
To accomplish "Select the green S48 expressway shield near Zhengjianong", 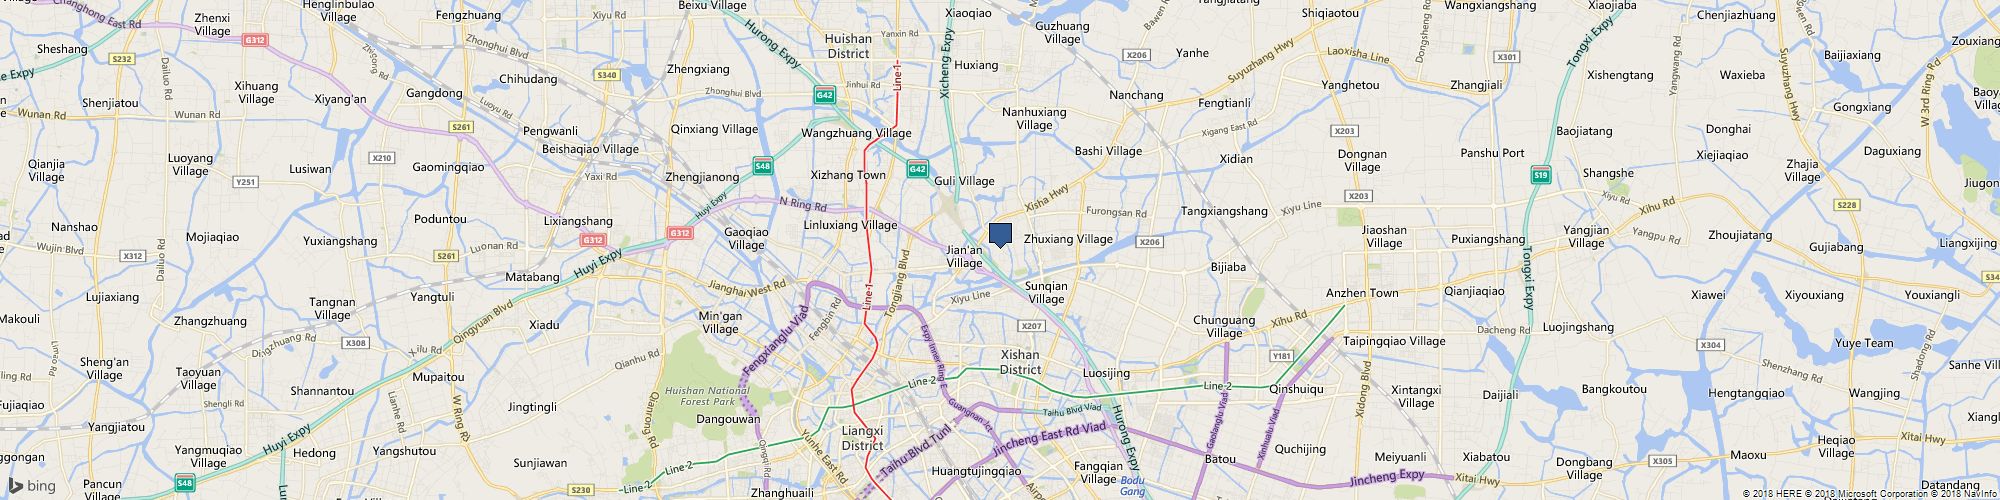I will (x=763, y=166).
